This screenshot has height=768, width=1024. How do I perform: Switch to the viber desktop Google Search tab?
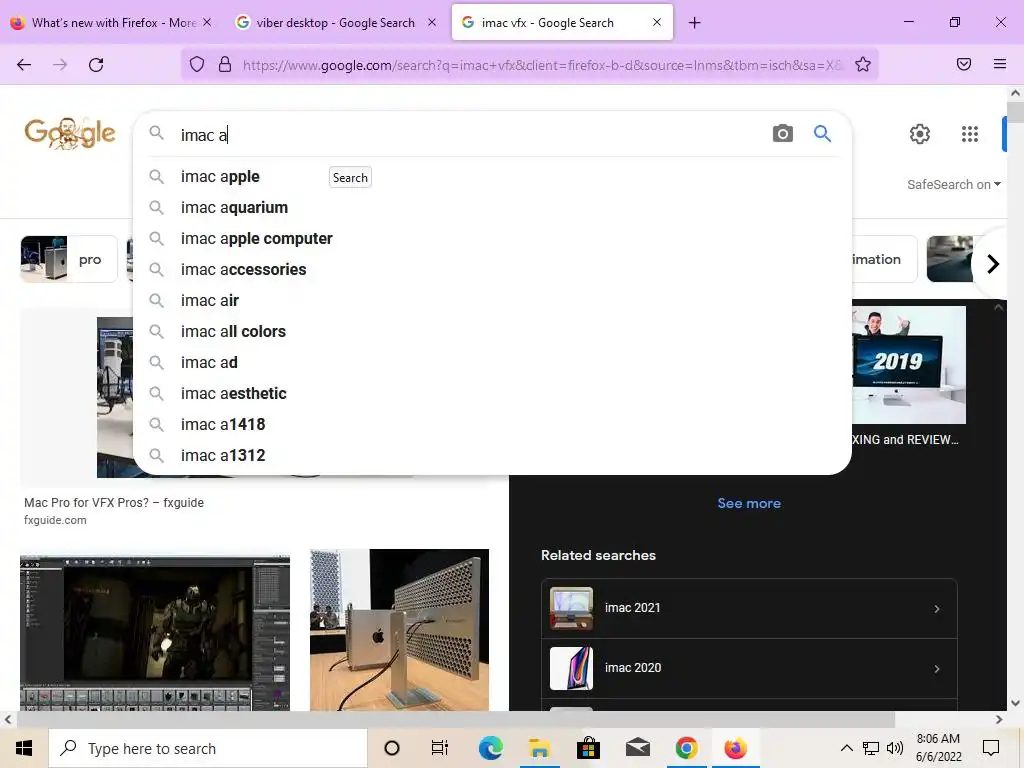pyautogui.click(x=336, y=23)
